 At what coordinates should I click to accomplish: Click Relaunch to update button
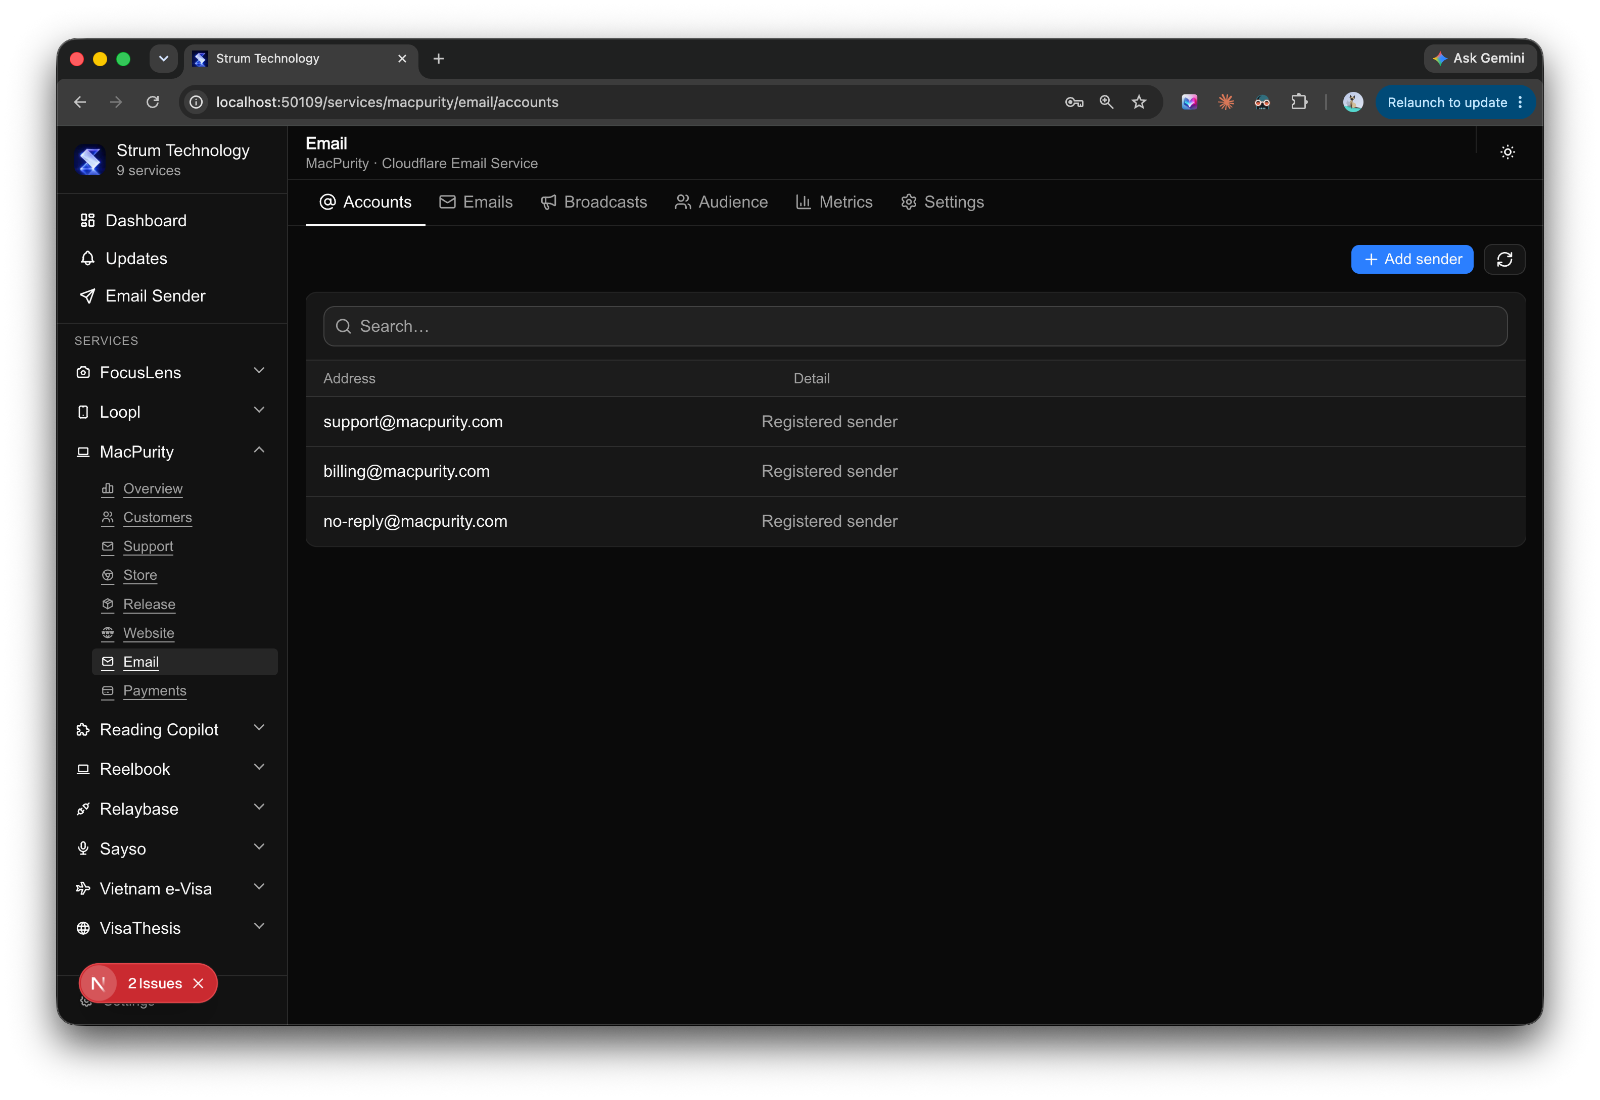(1454, 102)
